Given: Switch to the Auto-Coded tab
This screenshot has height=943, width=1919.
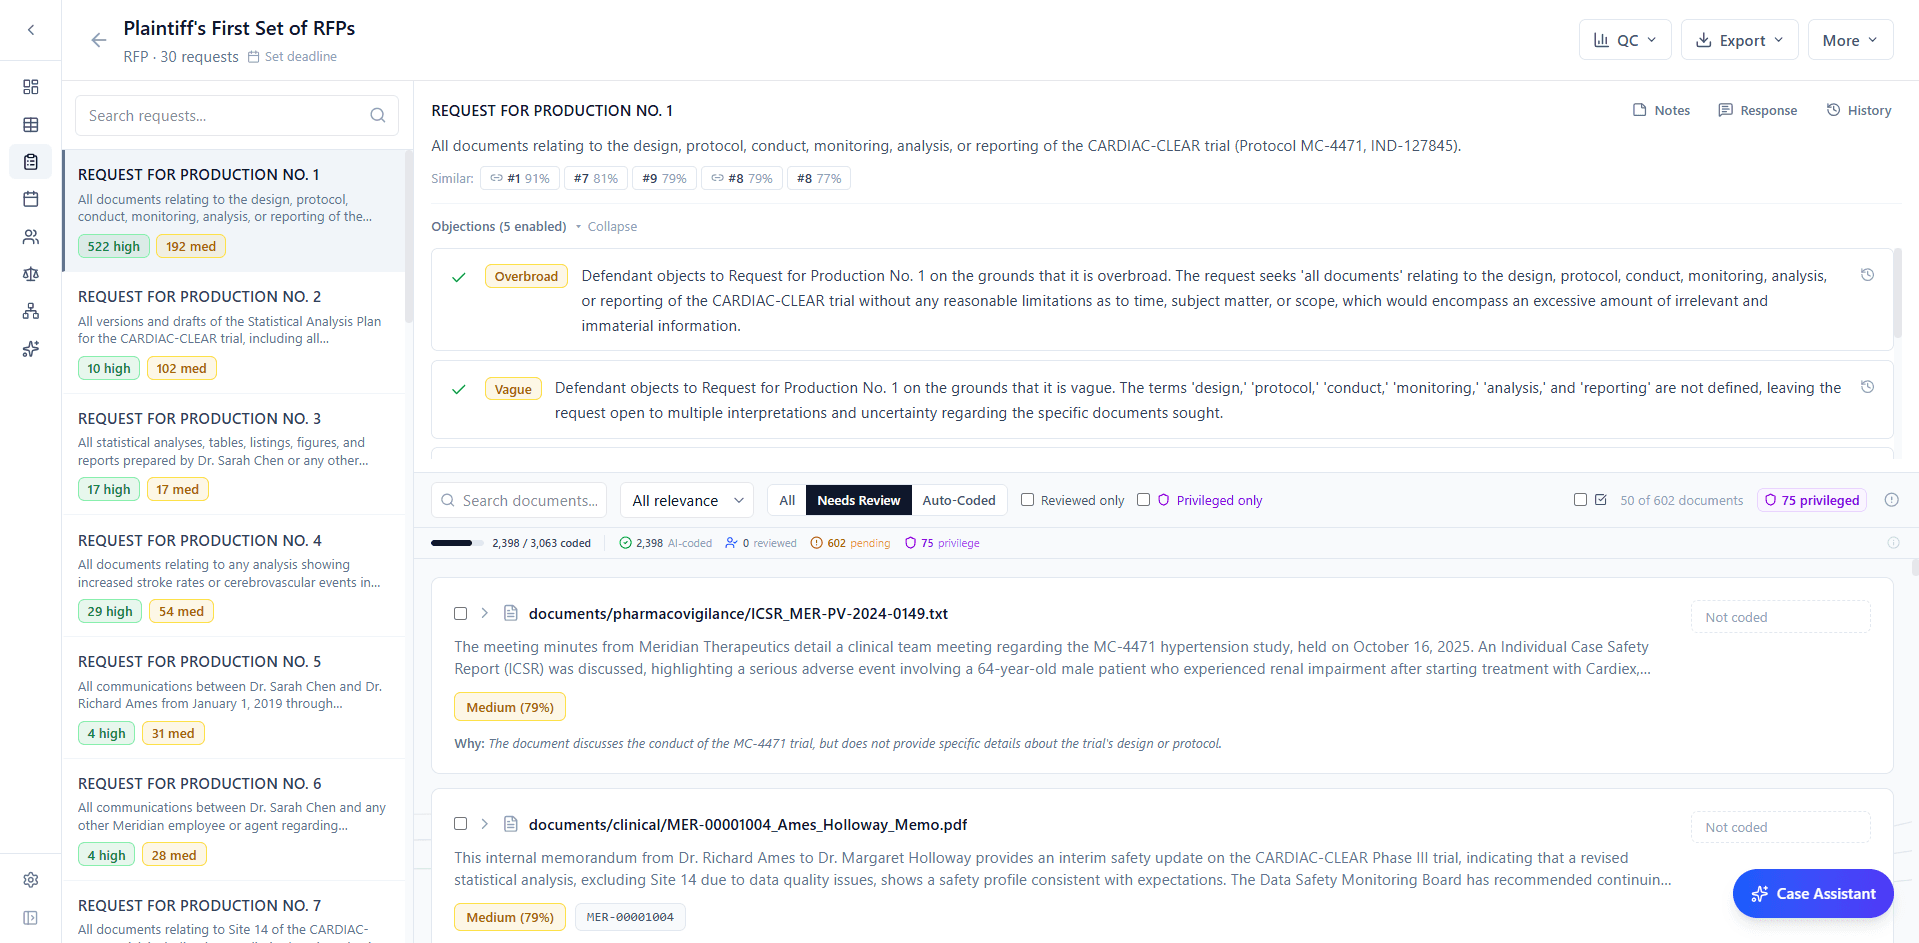Looking at the screenshot, I should (x=959, y=500).
